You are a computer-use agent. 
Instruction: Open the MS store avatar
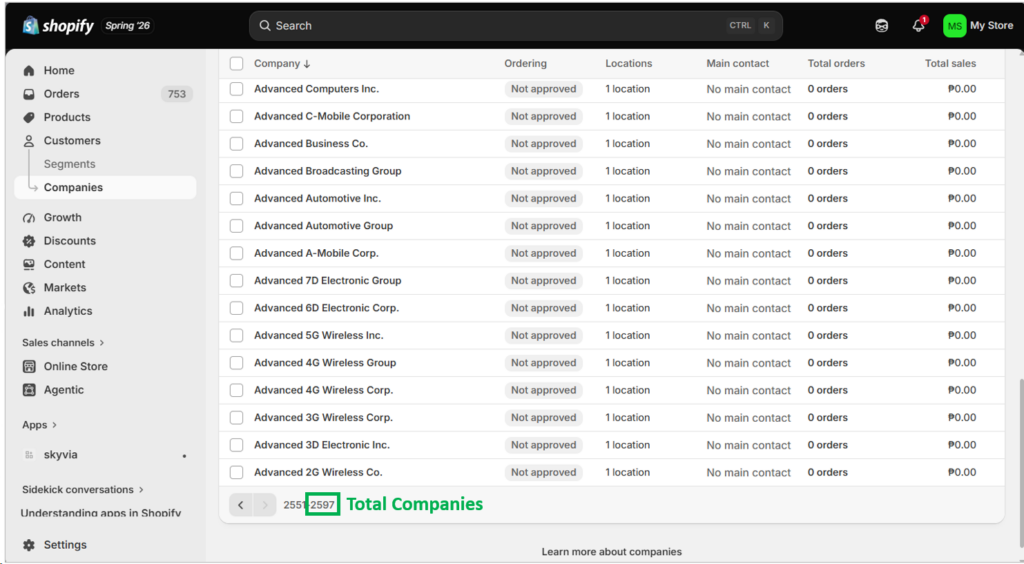click(954, 26)
